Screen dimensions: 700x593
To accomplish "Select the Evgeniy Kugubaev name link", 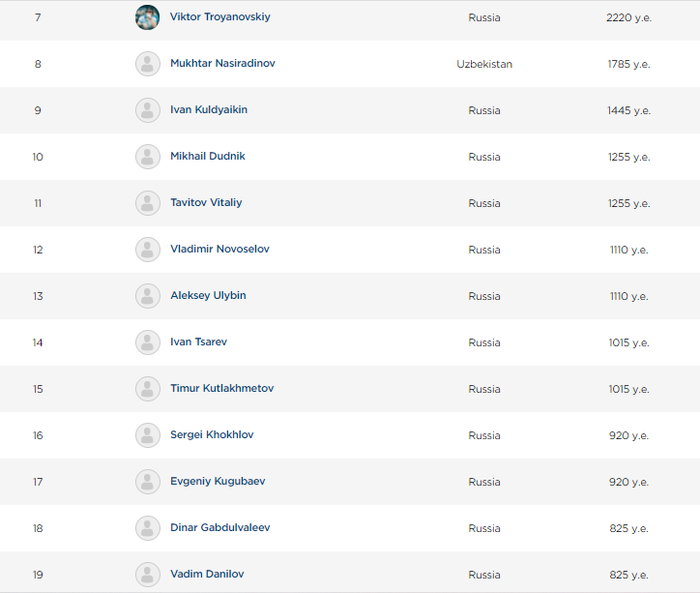I will [217, 481].
